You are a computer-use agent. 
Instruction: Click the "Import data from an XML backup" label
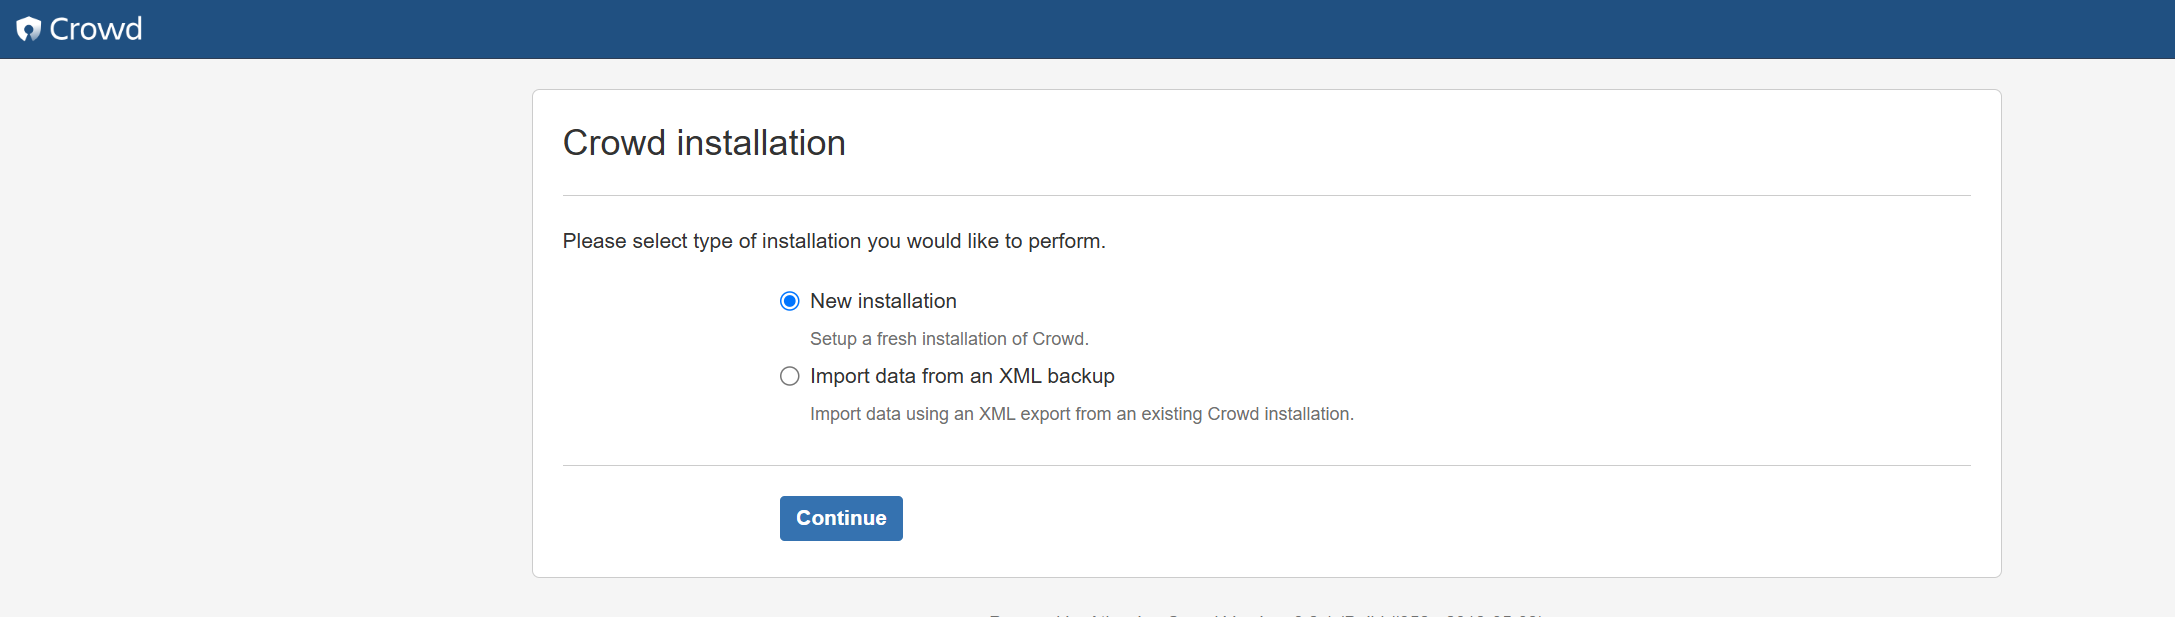click(x=962, y=376)
